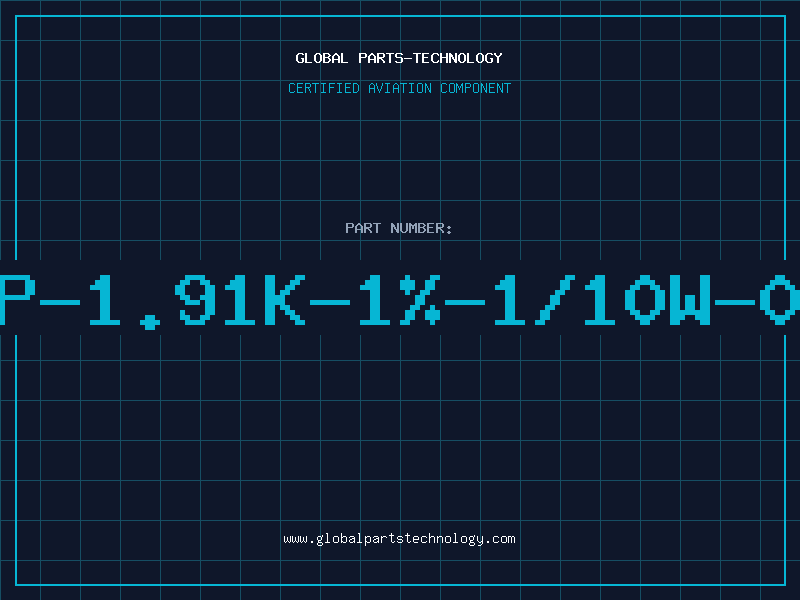
Task: Click the GLOBAL PARTS-TECHNOLOGY heading
Action: tap(399, 58)
